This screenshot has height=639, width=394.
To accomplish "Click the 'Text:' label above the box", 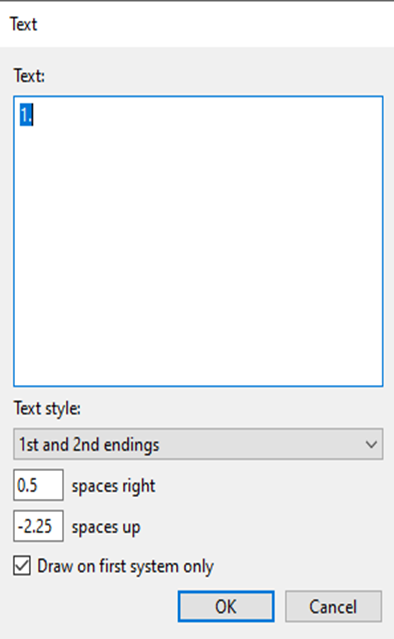I will [29, 76].
